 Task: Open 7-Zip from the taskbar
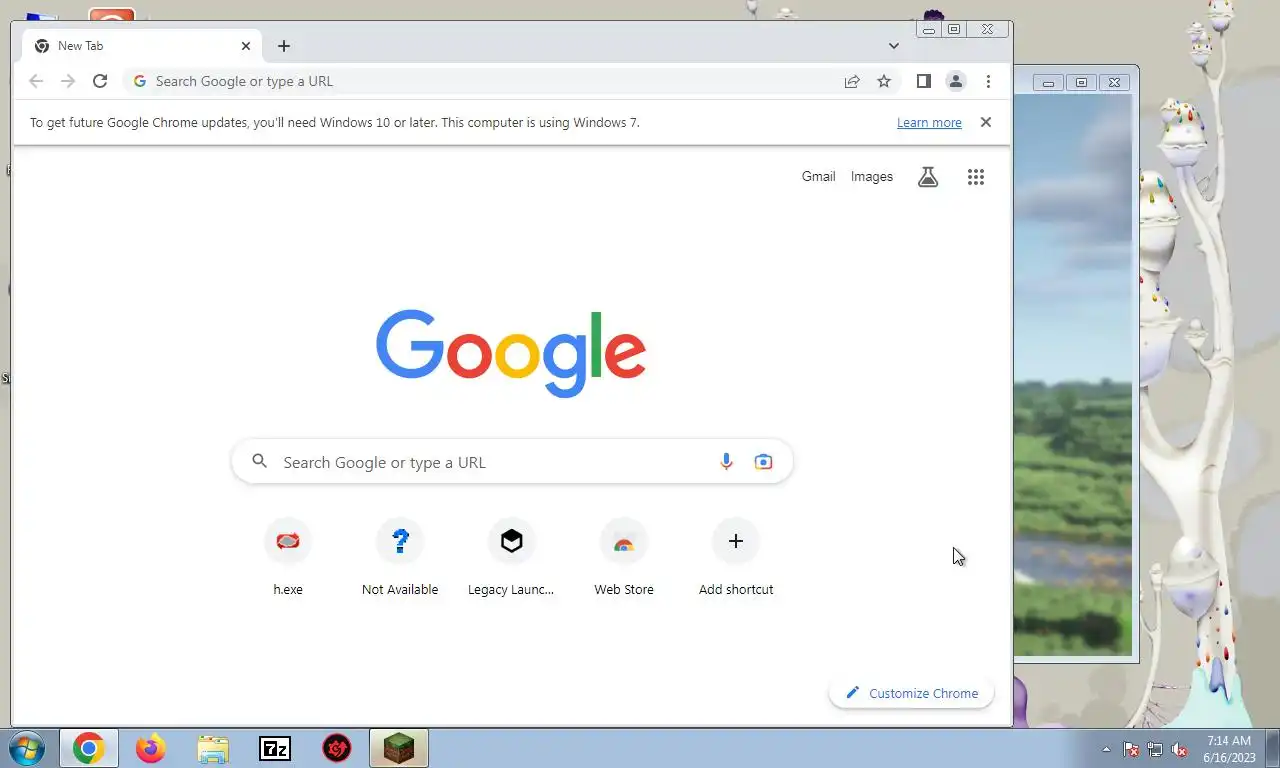pos(275,748)
